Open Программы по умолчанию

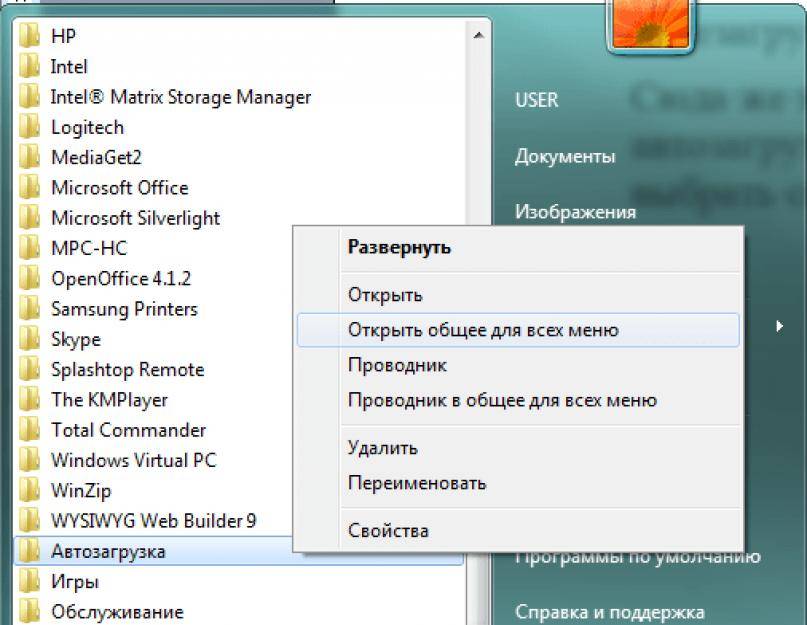pos(638,557)
